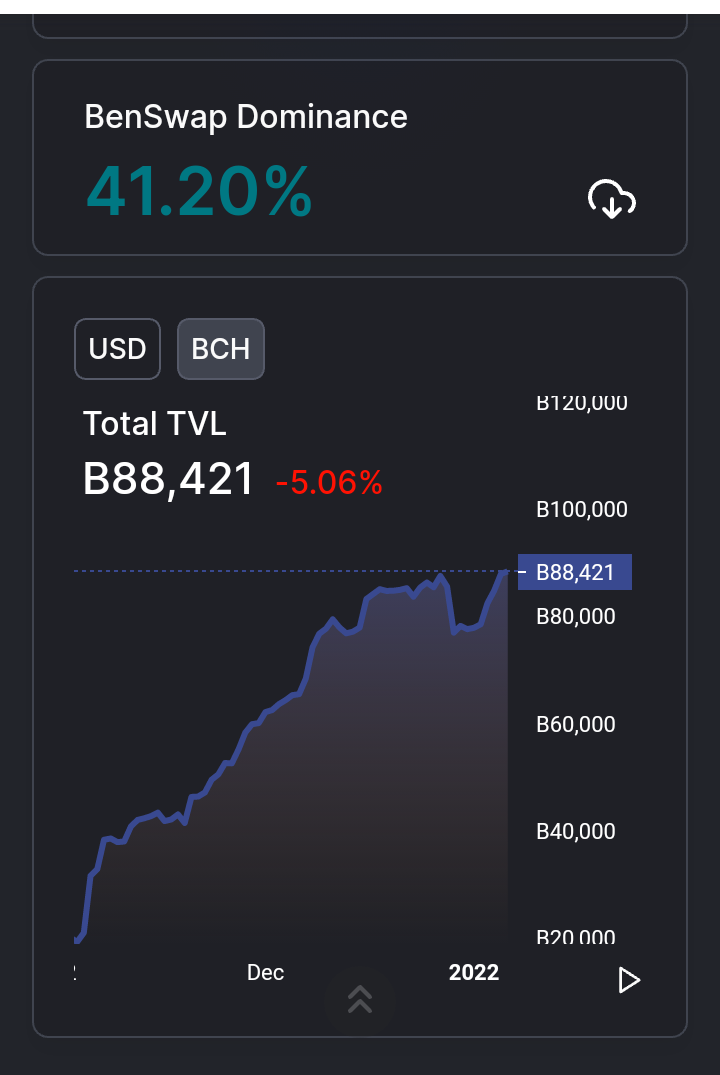Click the 41.20% dominance value
This screenshot has width=720, height=1075.
tap(199, 191)
